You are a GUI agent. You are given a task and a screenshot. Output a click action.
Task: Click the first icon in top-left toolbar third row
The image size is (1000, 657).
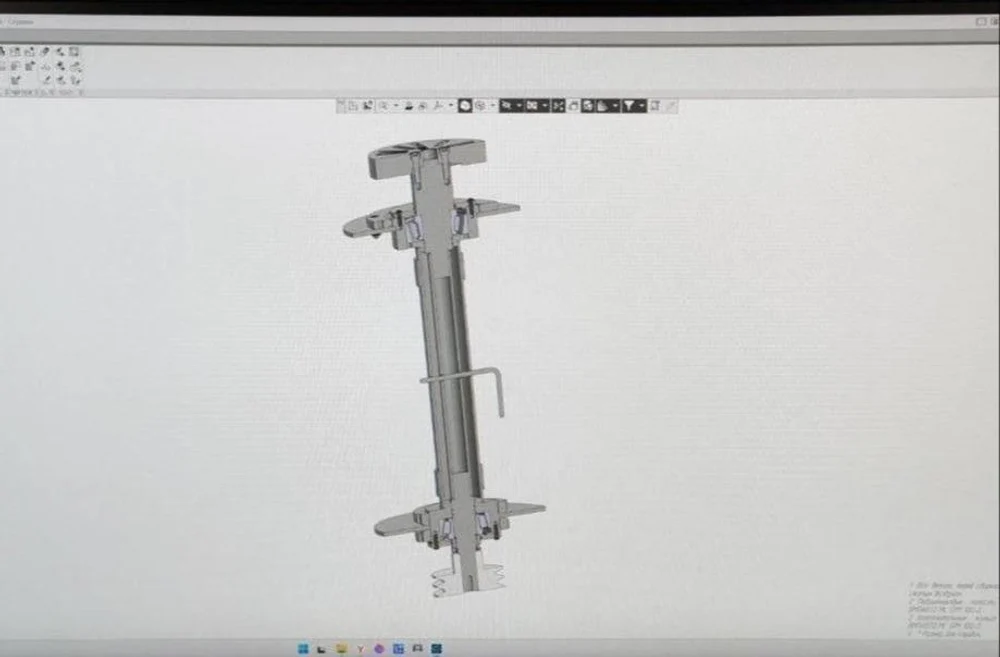14,80
